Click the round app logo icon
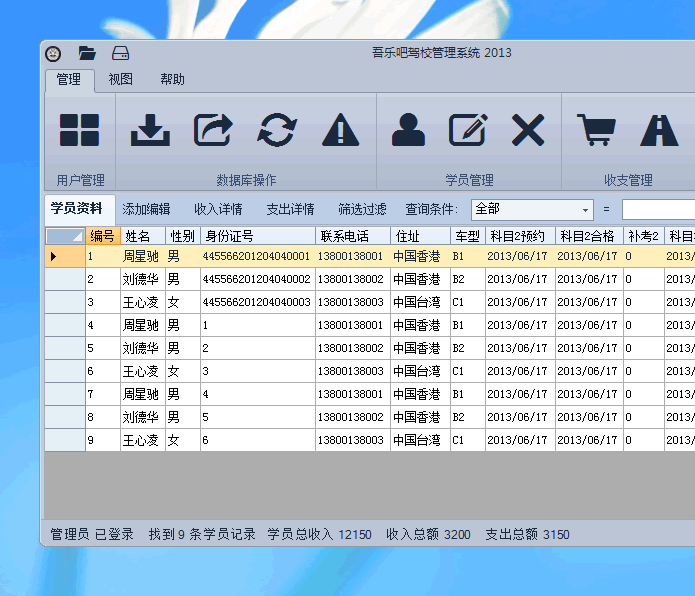 [x=53, y=54]
